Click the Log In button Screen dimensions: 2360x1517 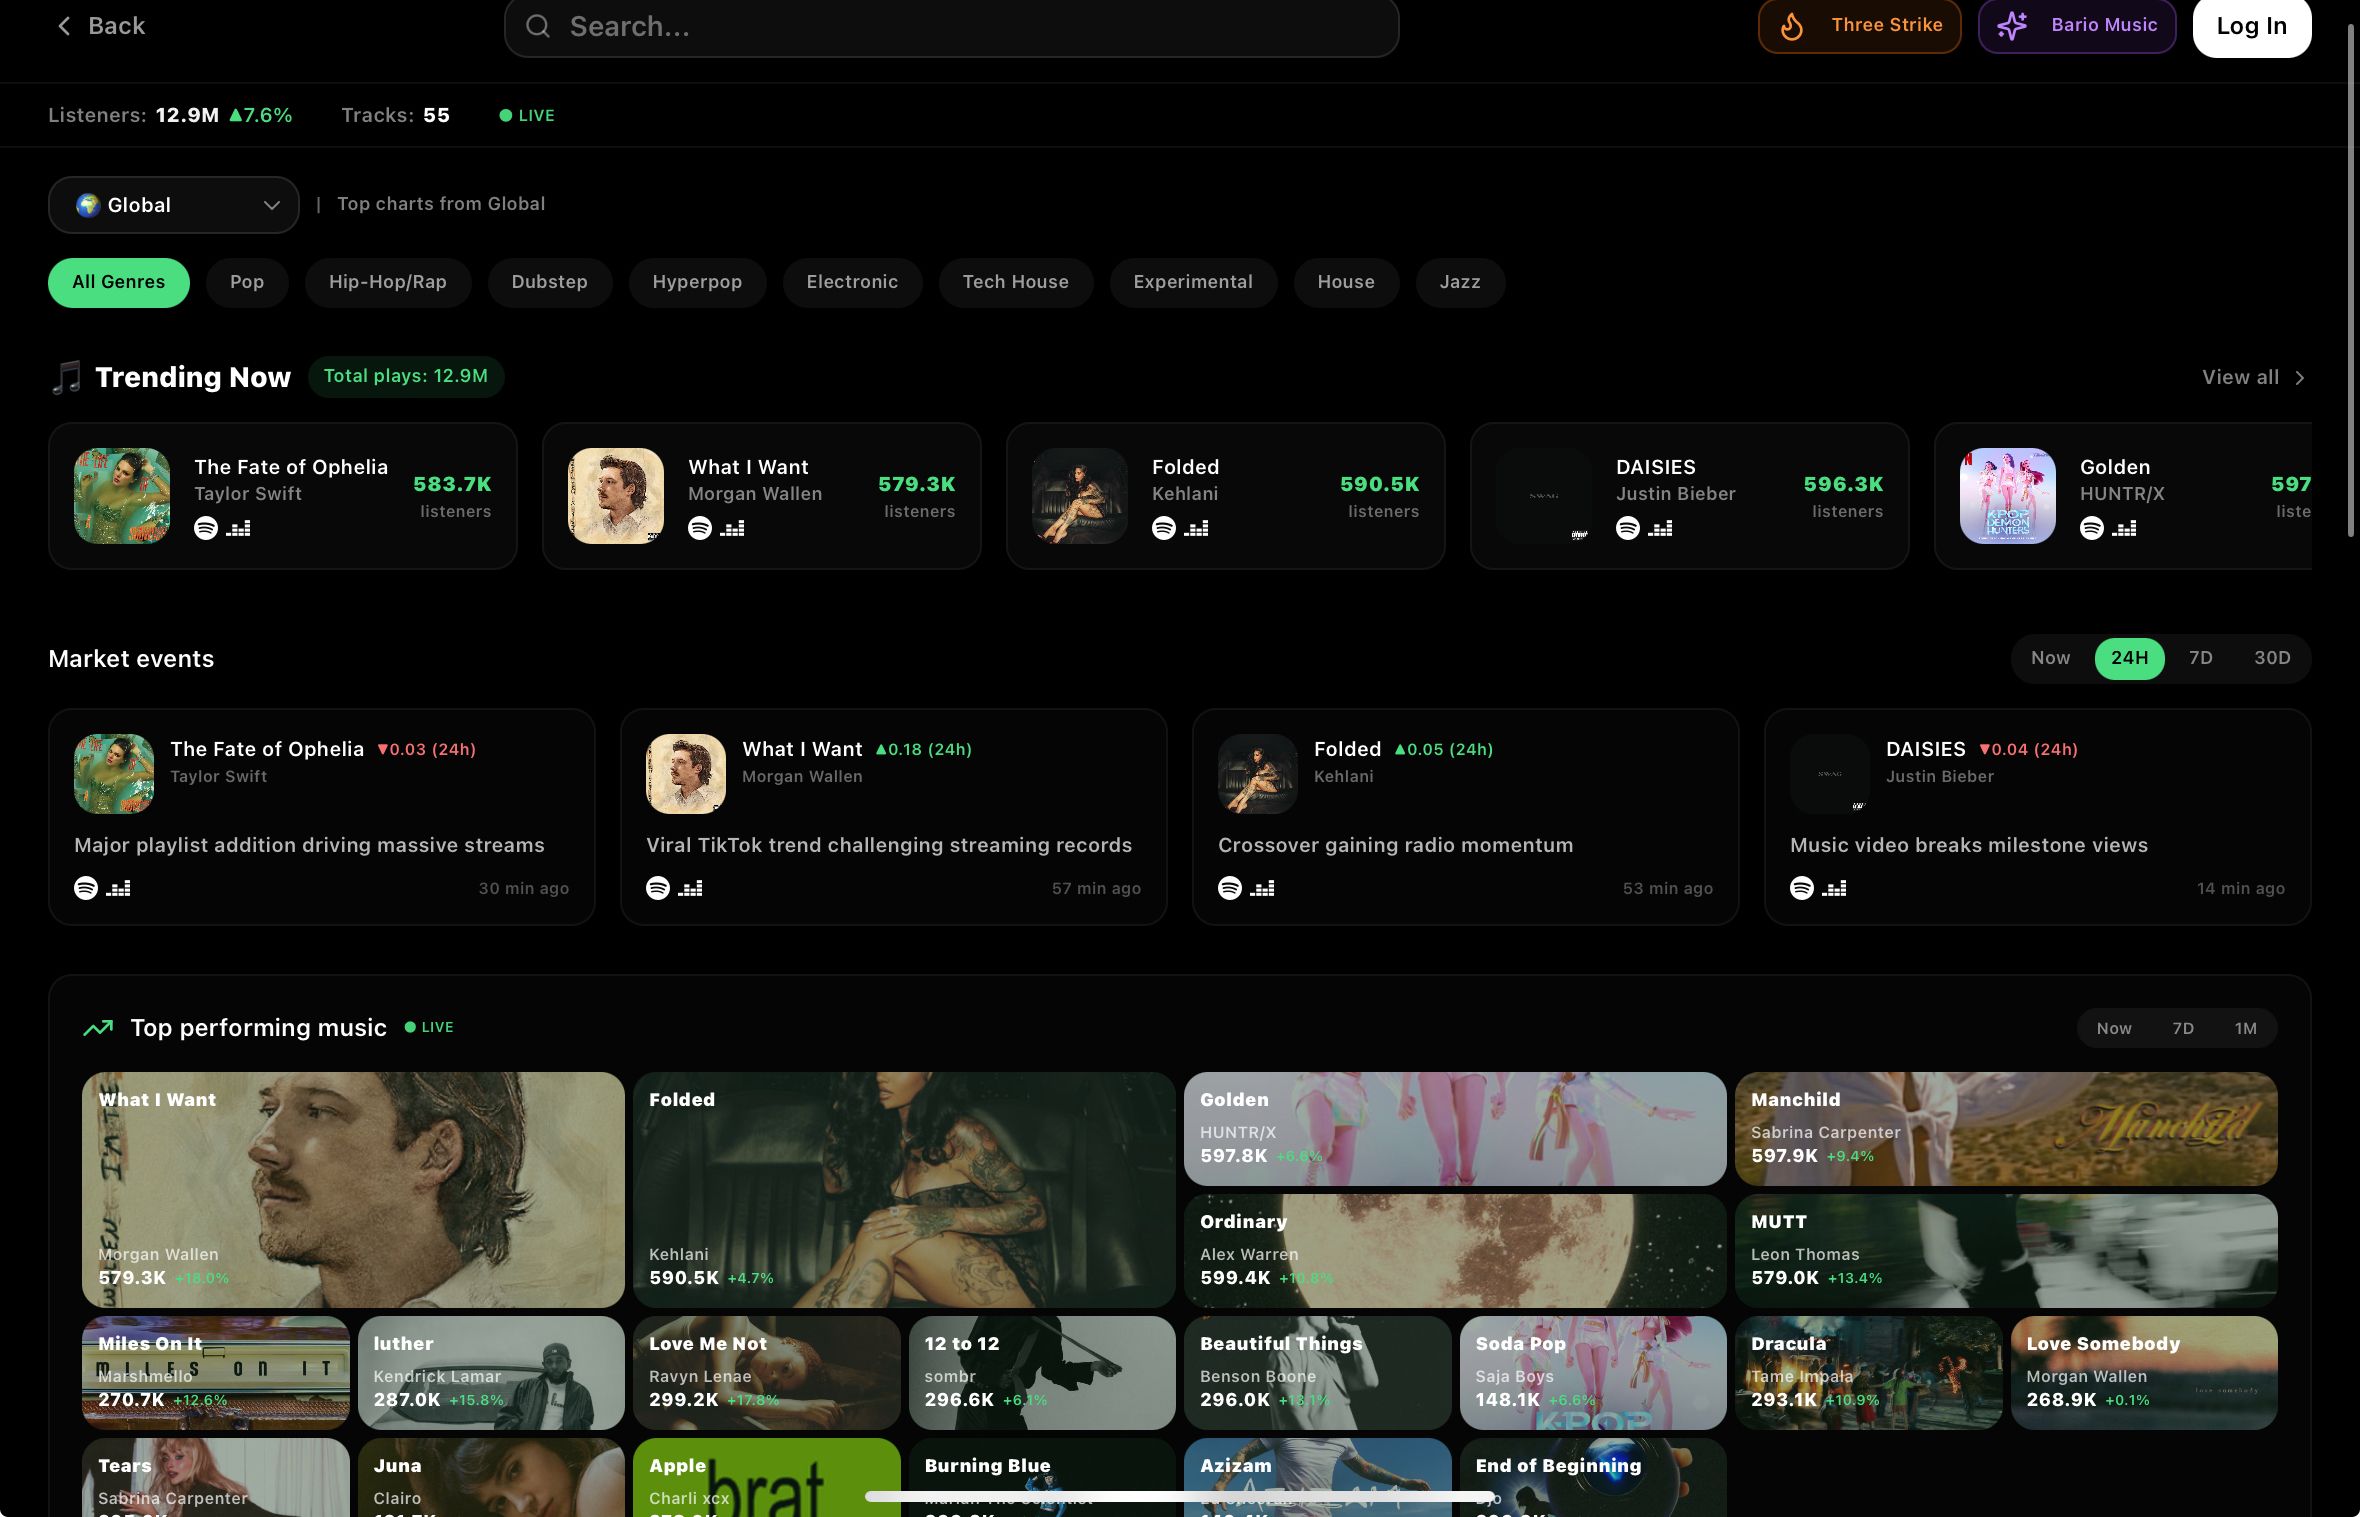(2252, 27)
